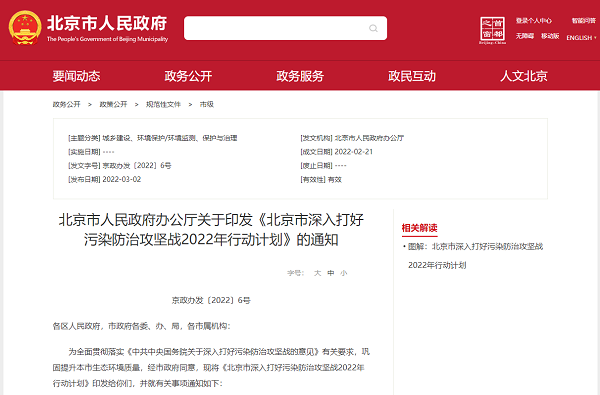Switch to 无障碍 accessibility mode

tap(525, 36)
